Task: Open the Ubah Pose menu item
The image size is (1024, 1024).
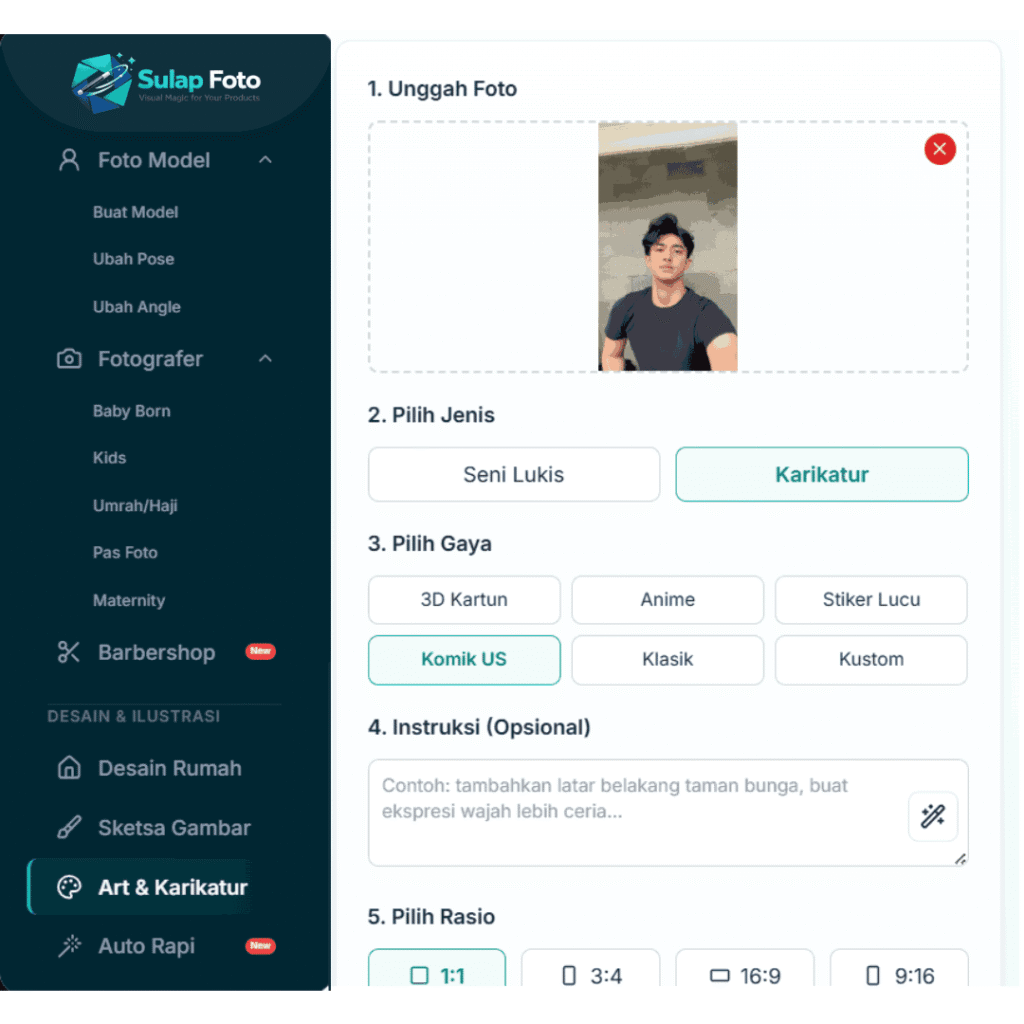Action: coord(133,259)
